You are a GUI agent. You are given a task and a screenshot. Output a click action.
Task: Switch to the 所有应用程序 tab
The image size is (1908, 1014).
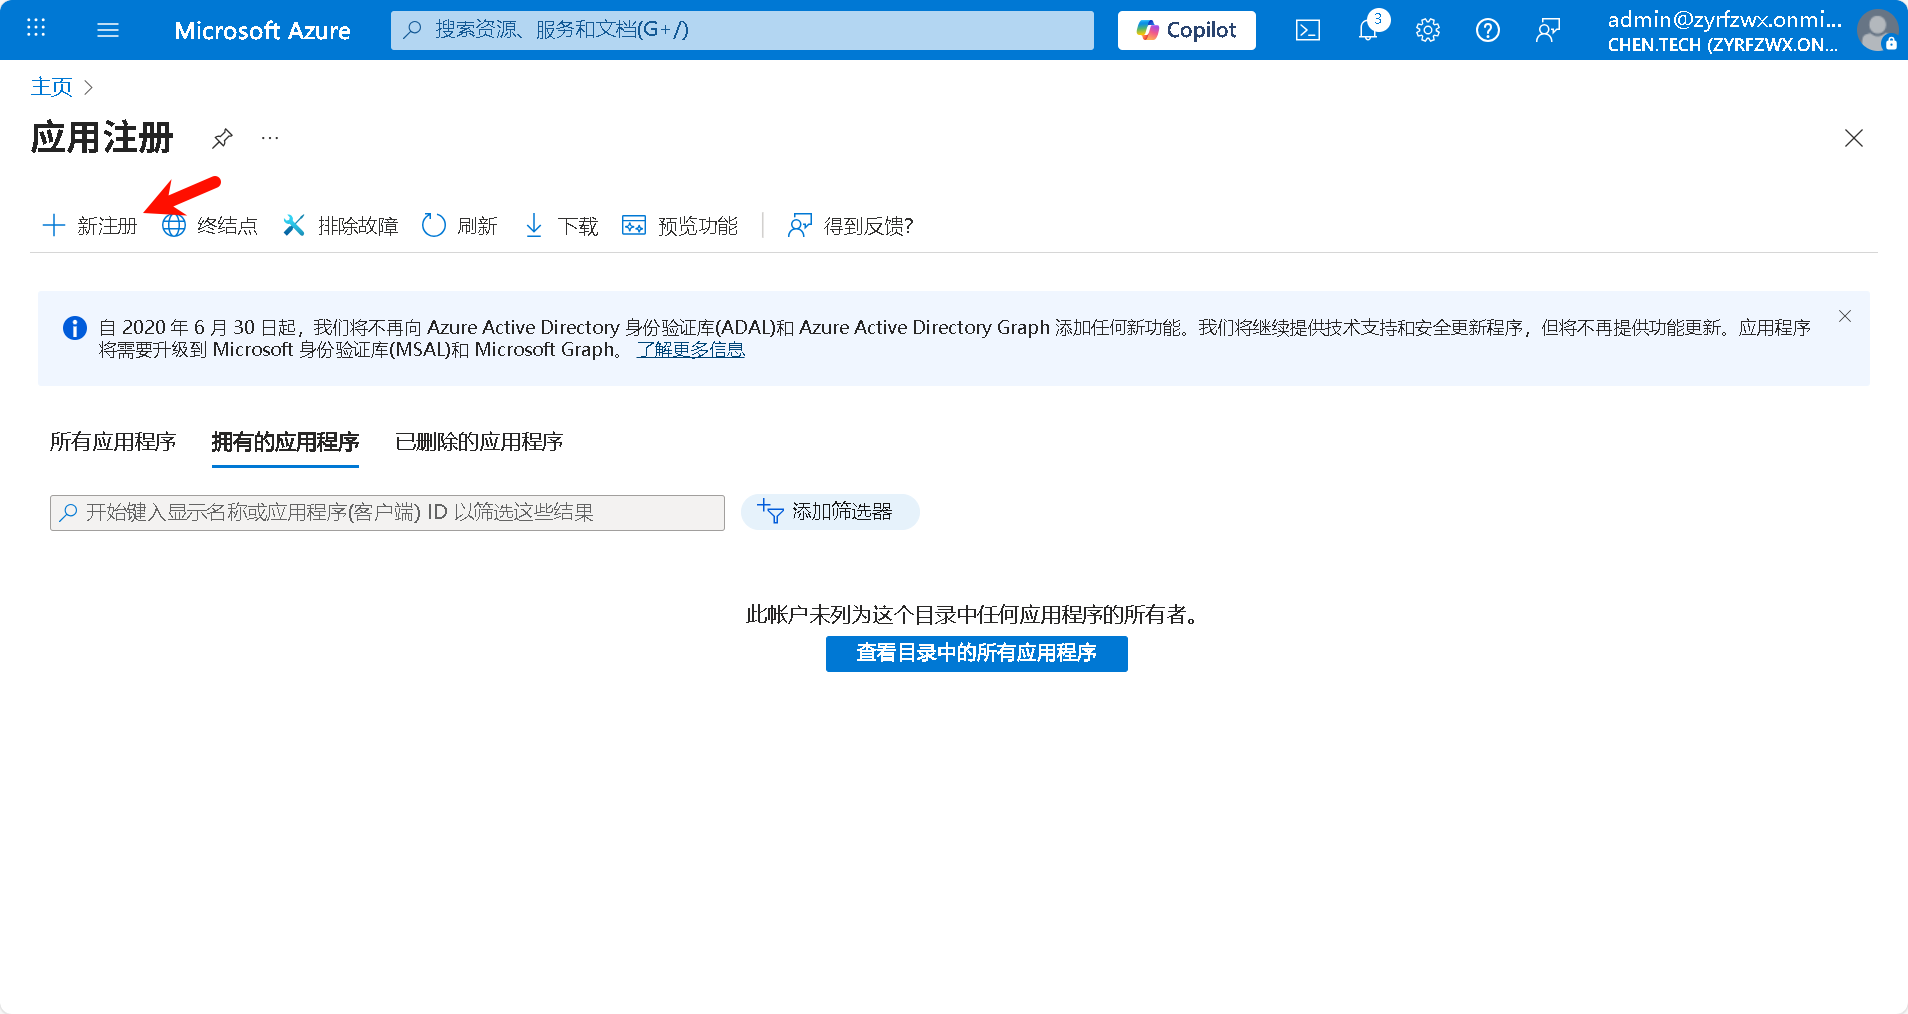[113, 442]
